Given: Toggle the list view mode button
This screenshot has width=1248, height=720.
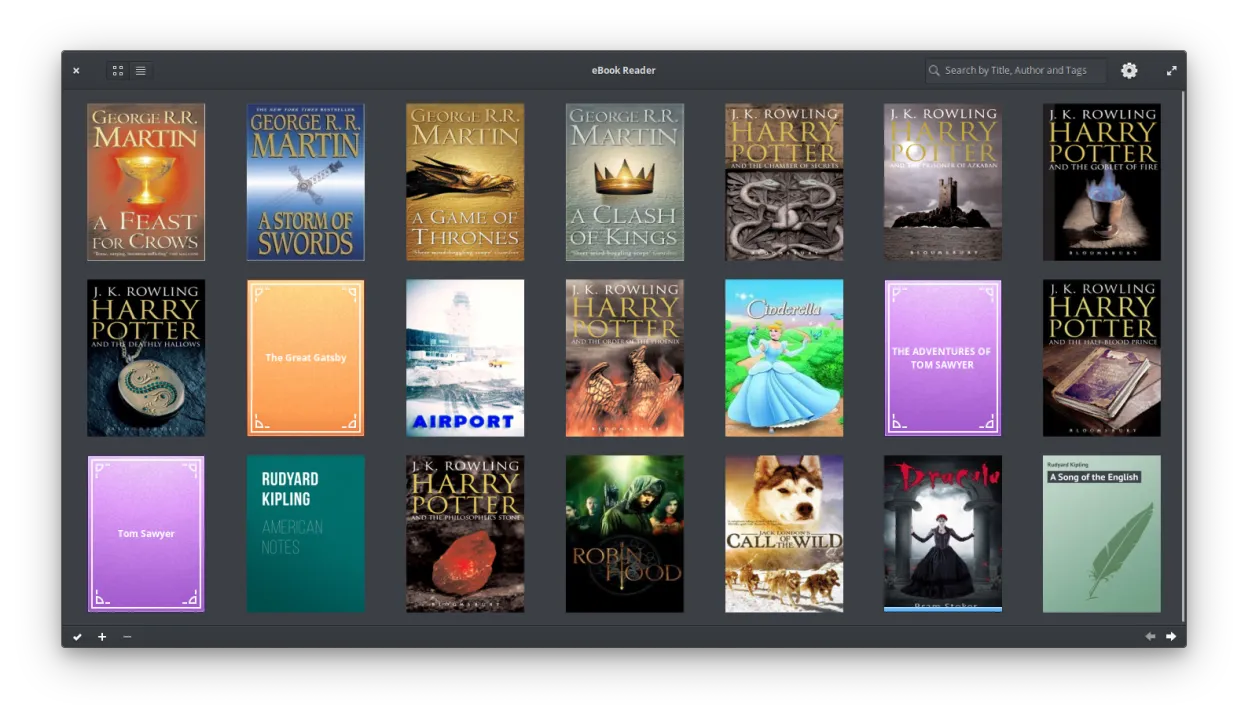Looking at the screenshot, I should click(x=140, y=70).
